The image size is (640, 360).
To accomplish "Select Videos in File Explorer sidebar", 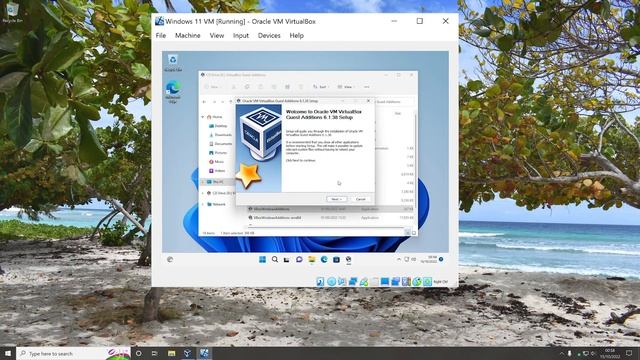I will pos(217,171).
